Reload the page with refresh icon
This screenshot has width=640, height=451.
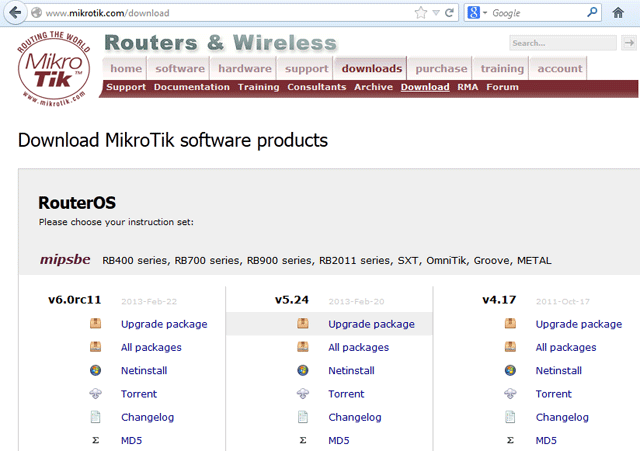coord(449,13)
